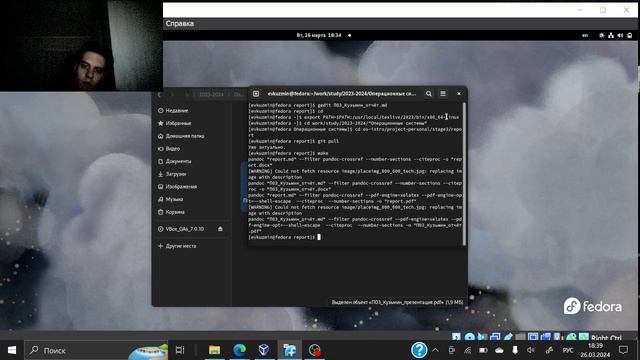Open the Справка menu in VirtualBox
Viewport: 640px width, 360px height.
pyautogui.click(x=180, y=24)
